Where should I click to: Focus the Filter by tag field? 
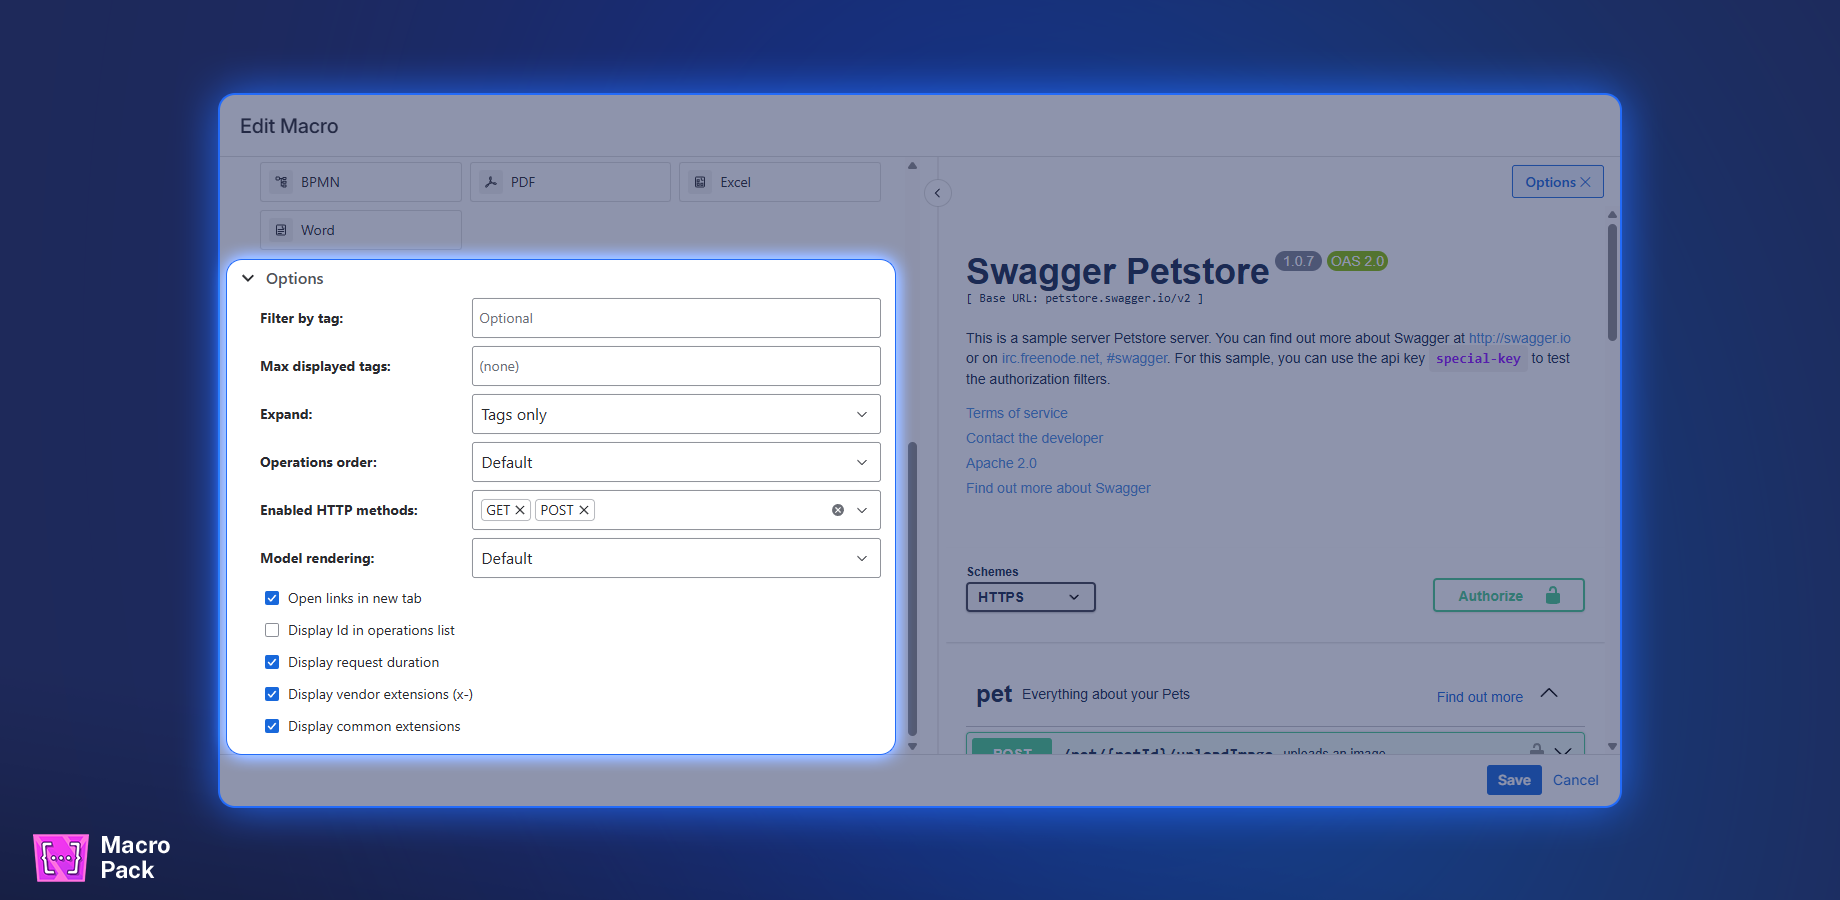click(676, 318)
